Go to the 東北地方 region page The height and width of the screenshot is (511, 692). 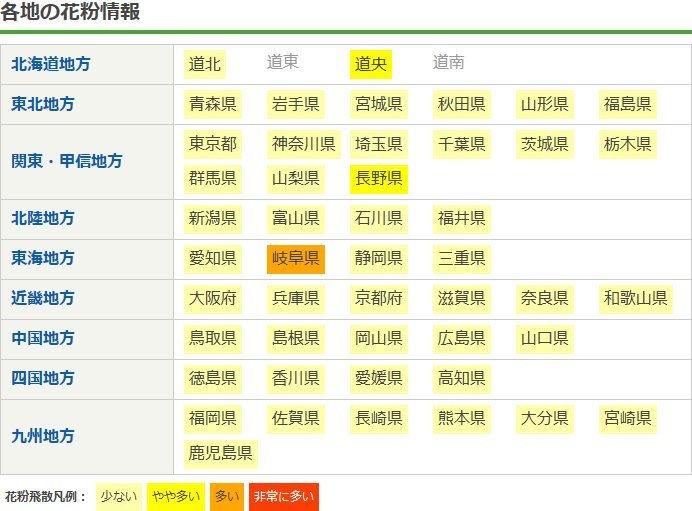pyautogui.click(x=43, y=104)
